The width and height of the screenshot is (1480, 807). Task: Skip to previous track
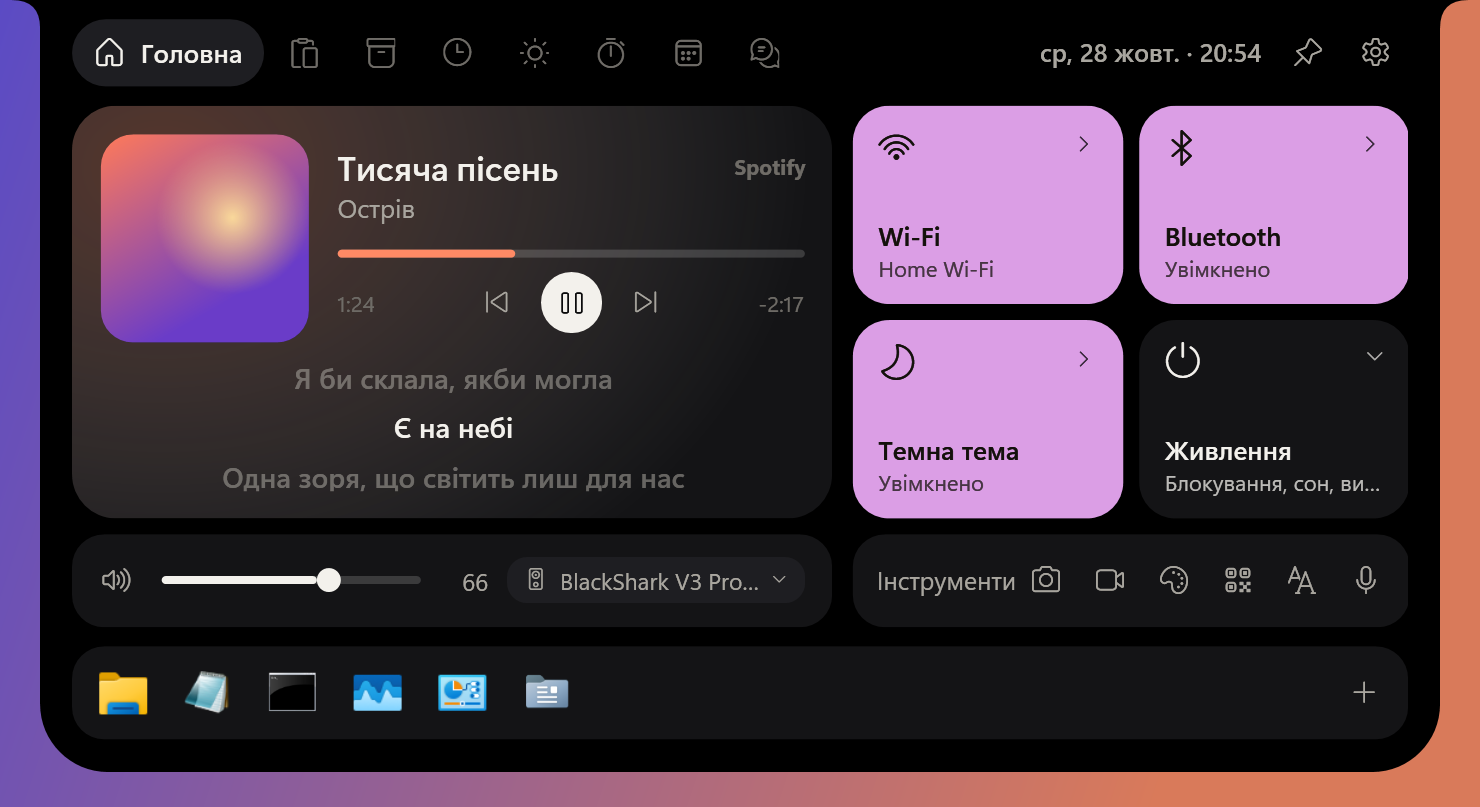click(497, 302)
